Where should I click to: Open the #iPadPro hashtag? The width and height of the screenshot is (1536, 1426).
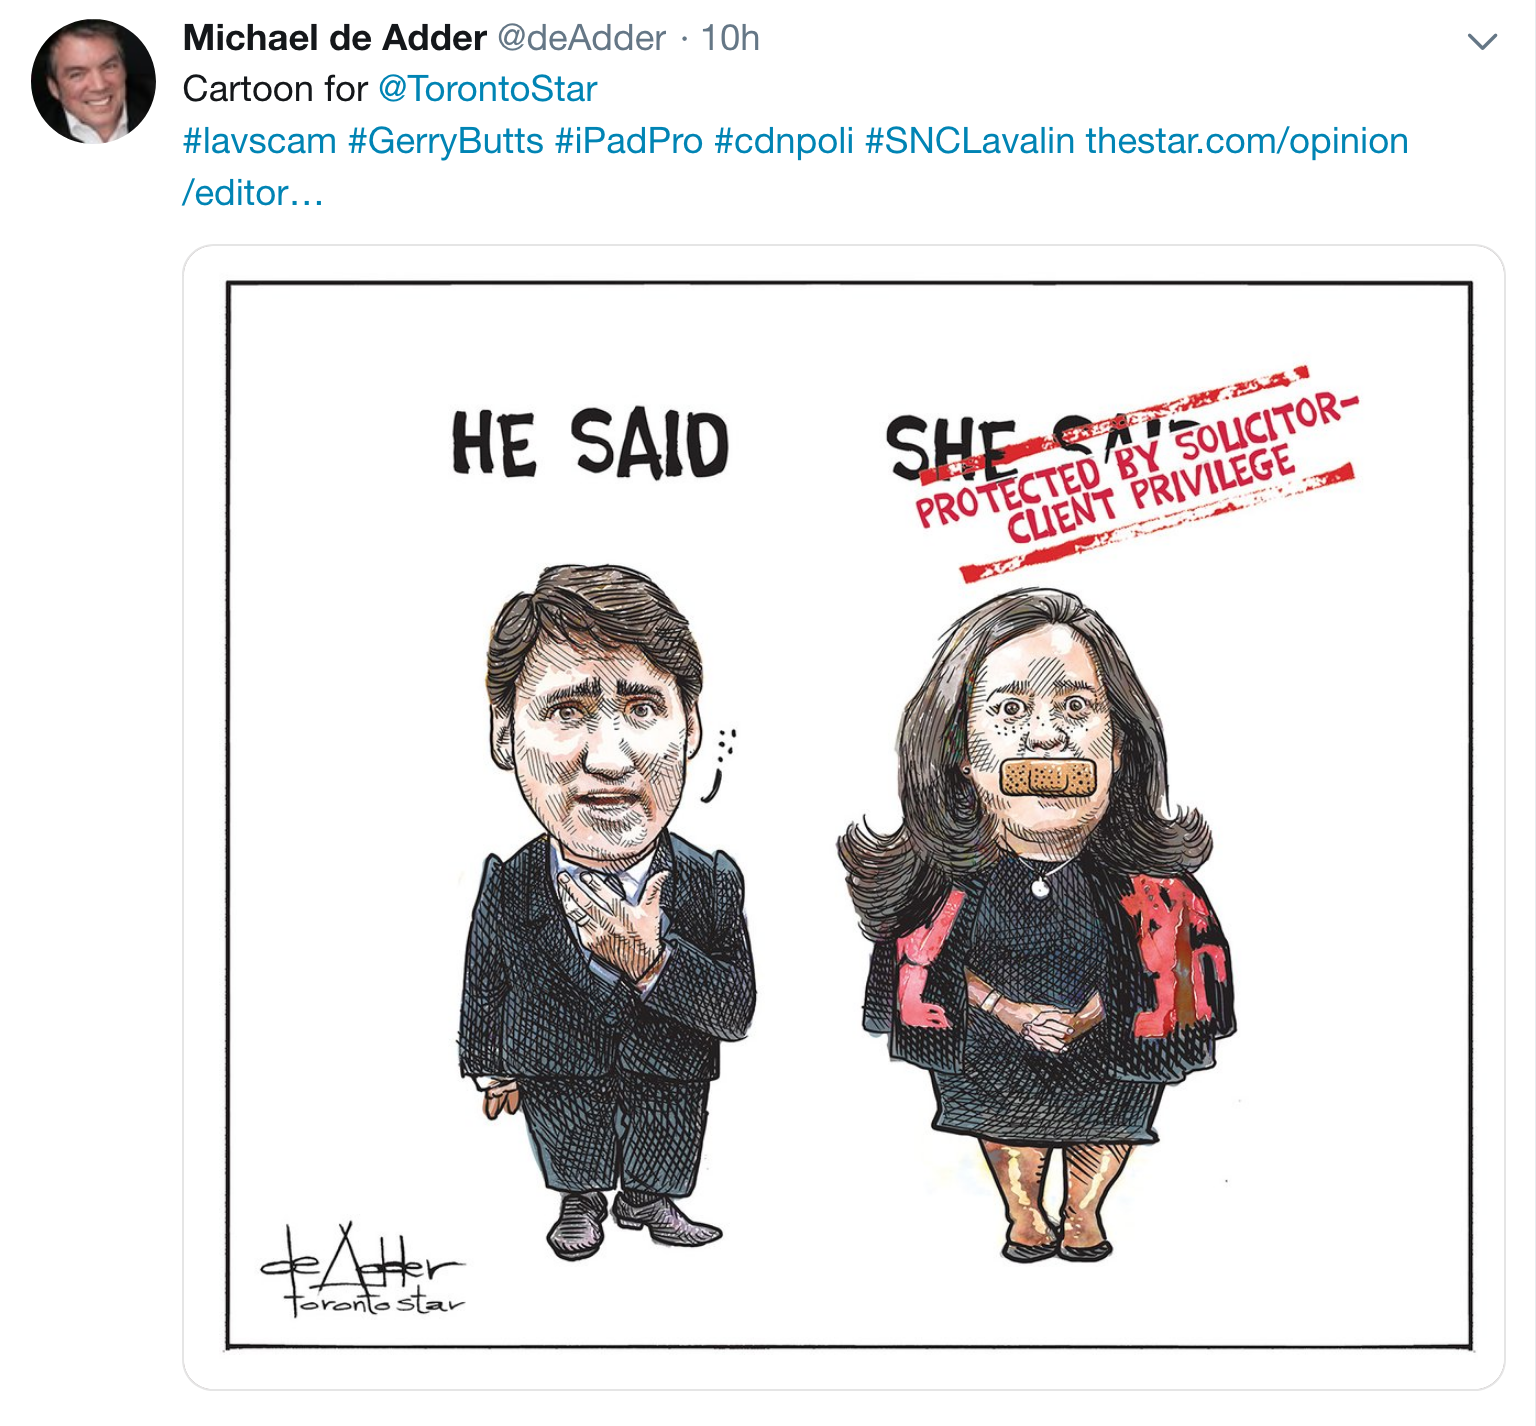(x=628, y=141)
